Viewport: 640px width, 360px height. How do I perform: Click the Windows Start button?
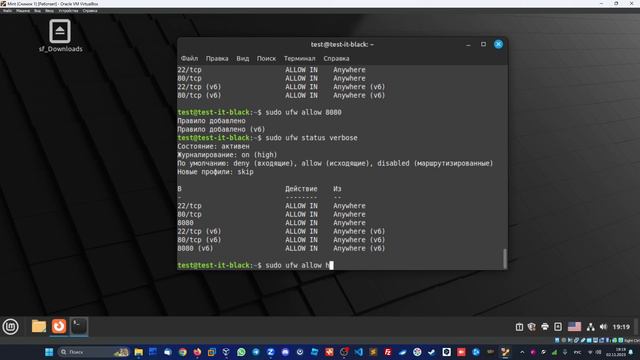pos(49,352)
